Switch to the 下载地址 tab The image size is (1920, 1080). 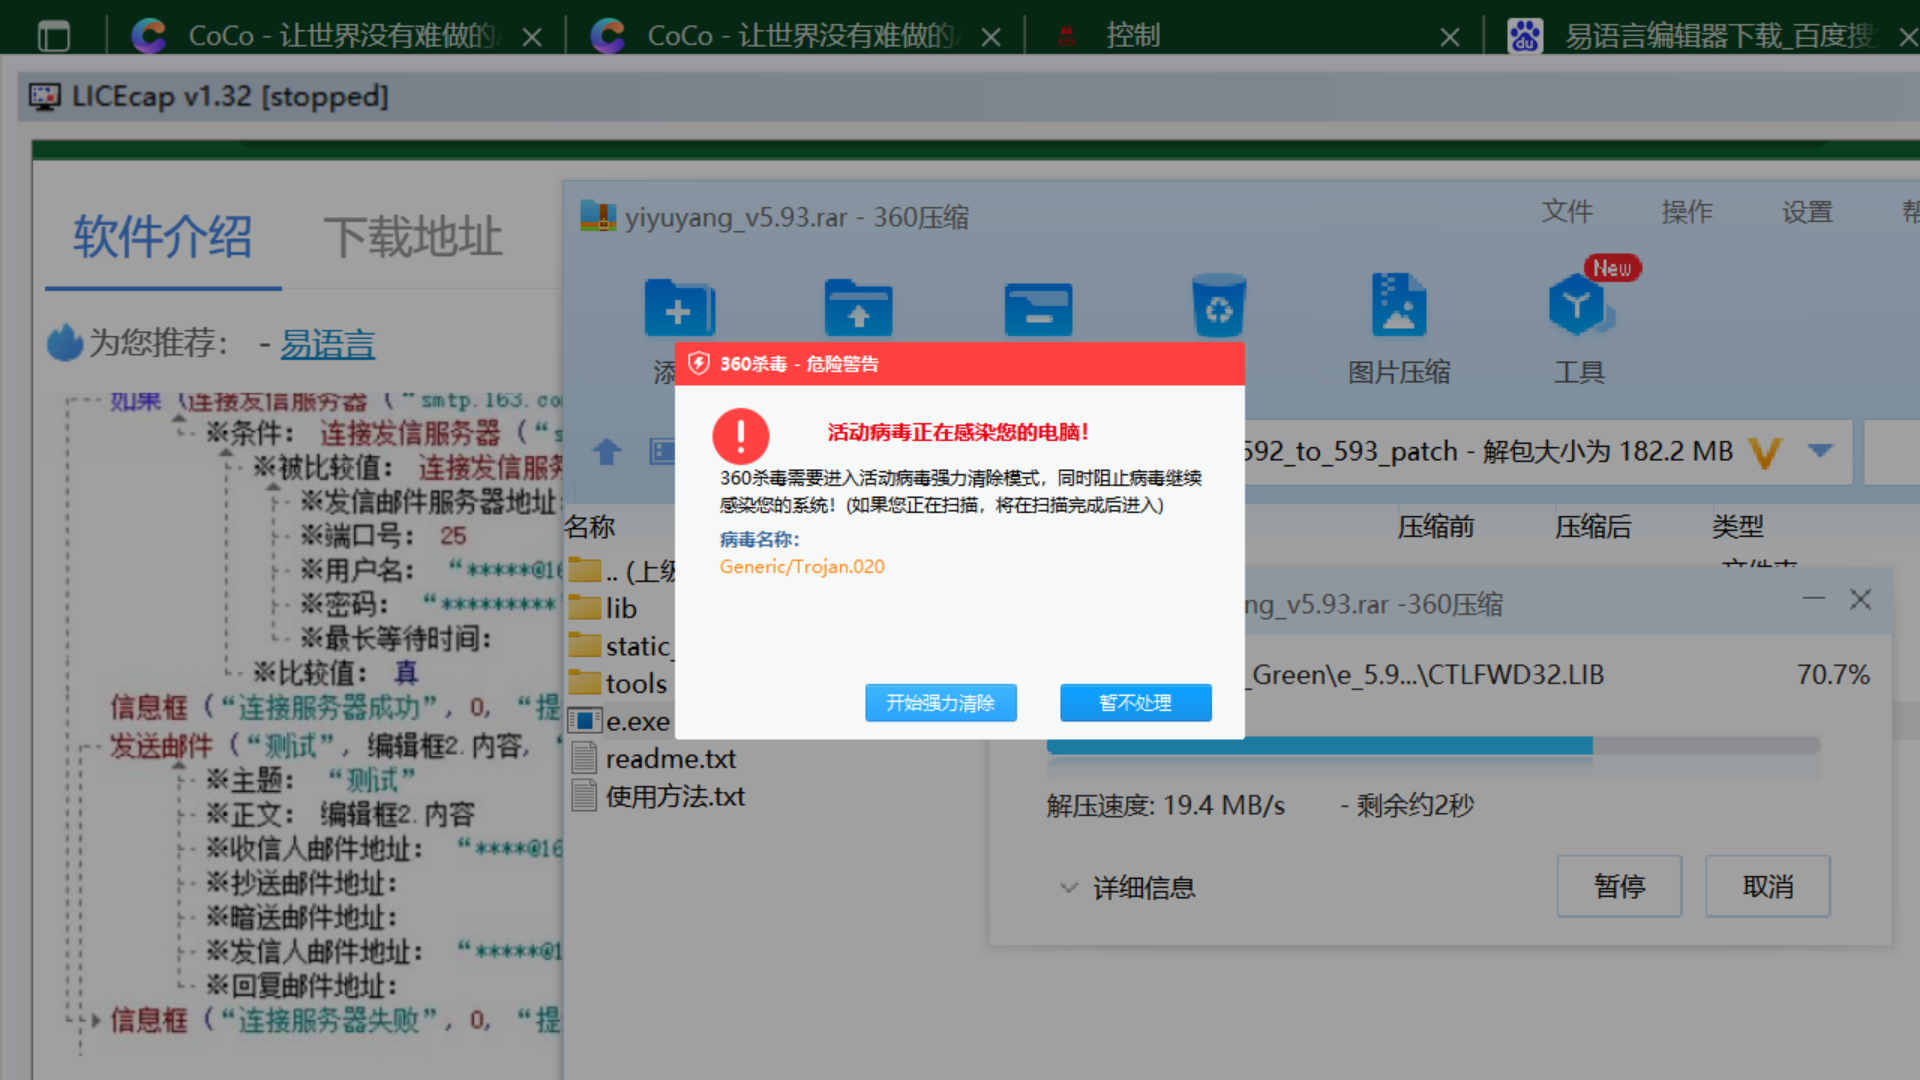tap(412, 237)
